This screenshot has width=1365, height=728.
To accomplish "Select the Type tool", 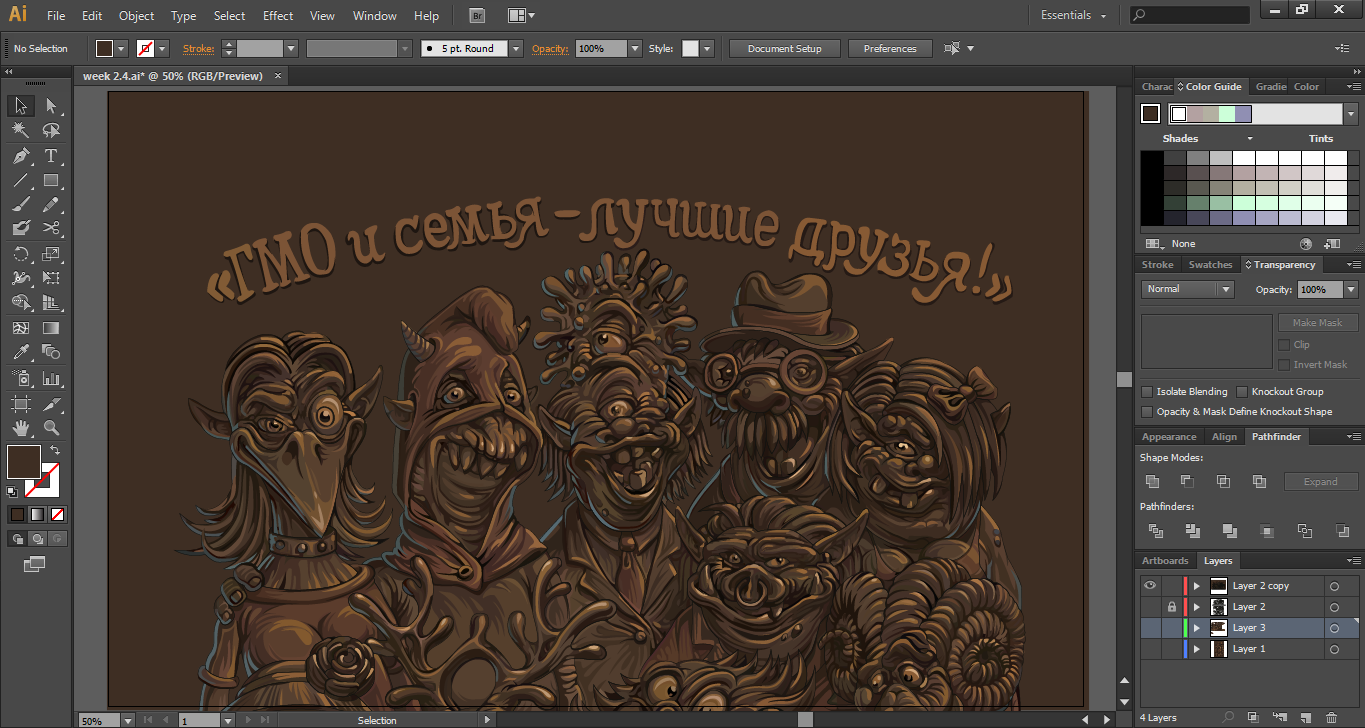I will 51,156.
